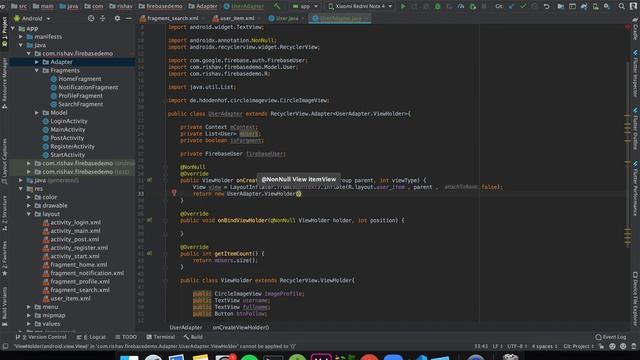Open Search Everywhere magnifier icon
The image size is (640, 360).
coord(621,6)
